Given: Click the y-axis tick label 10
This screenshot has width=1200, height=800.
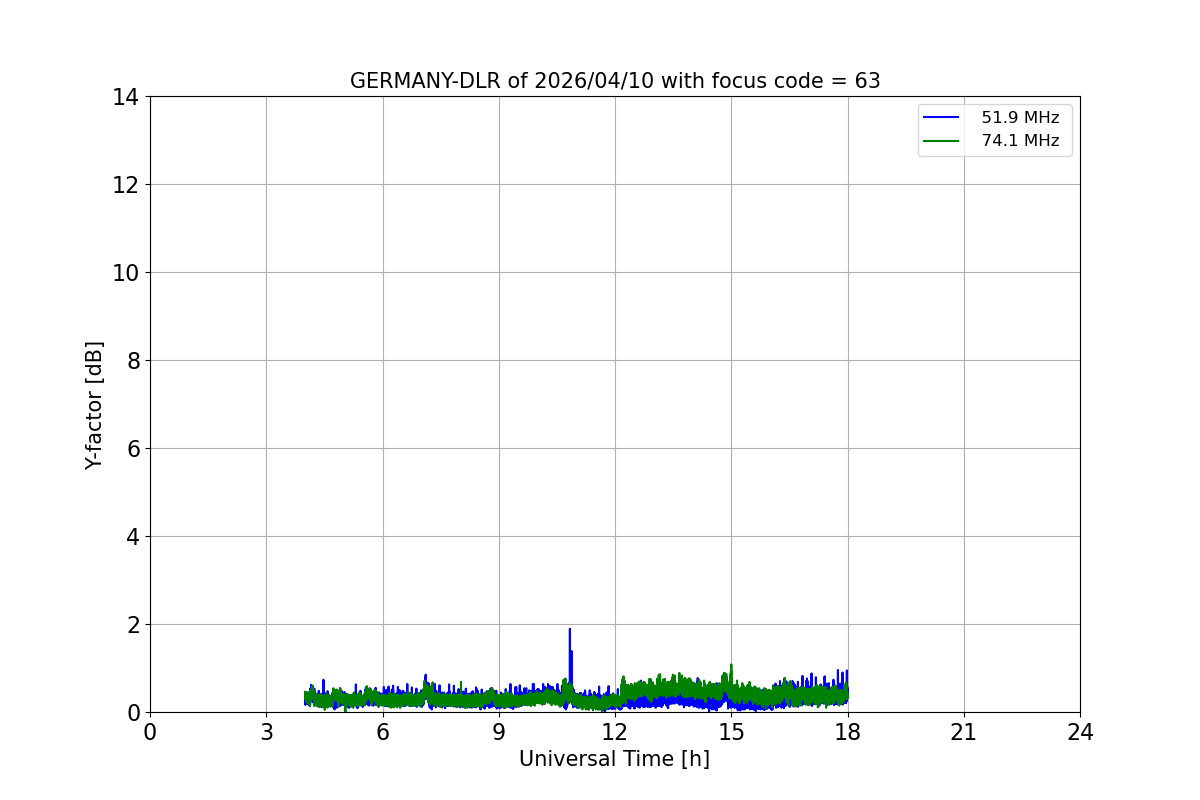Looking at the screenshot, I should pos(126,273).
